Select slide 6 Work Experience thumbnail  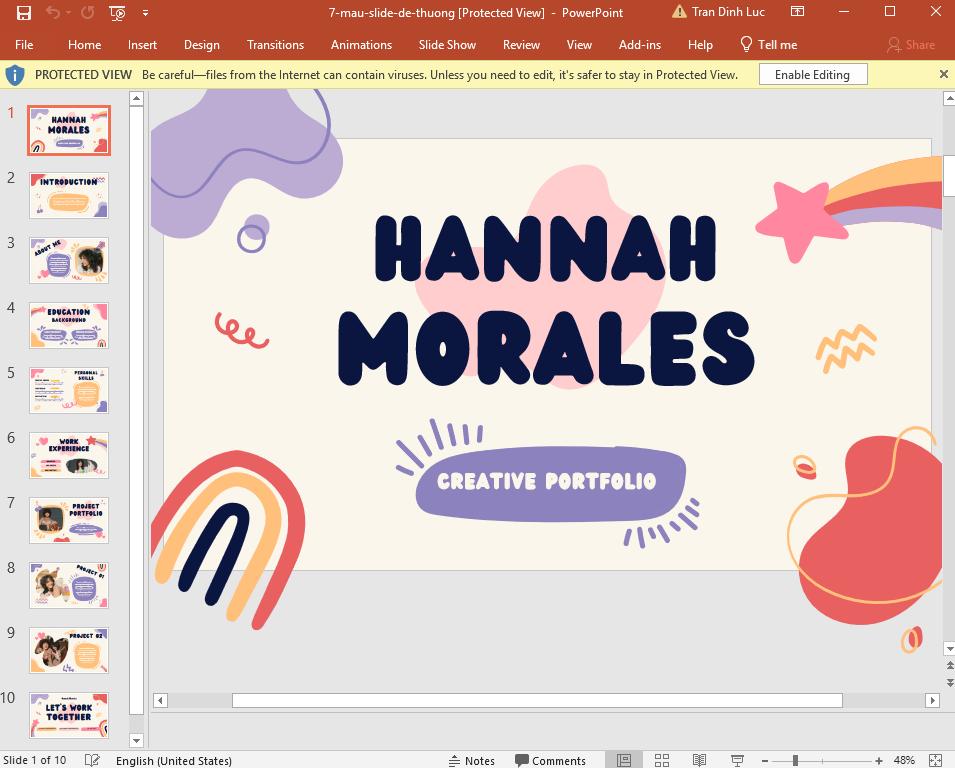tap(68, 455)
